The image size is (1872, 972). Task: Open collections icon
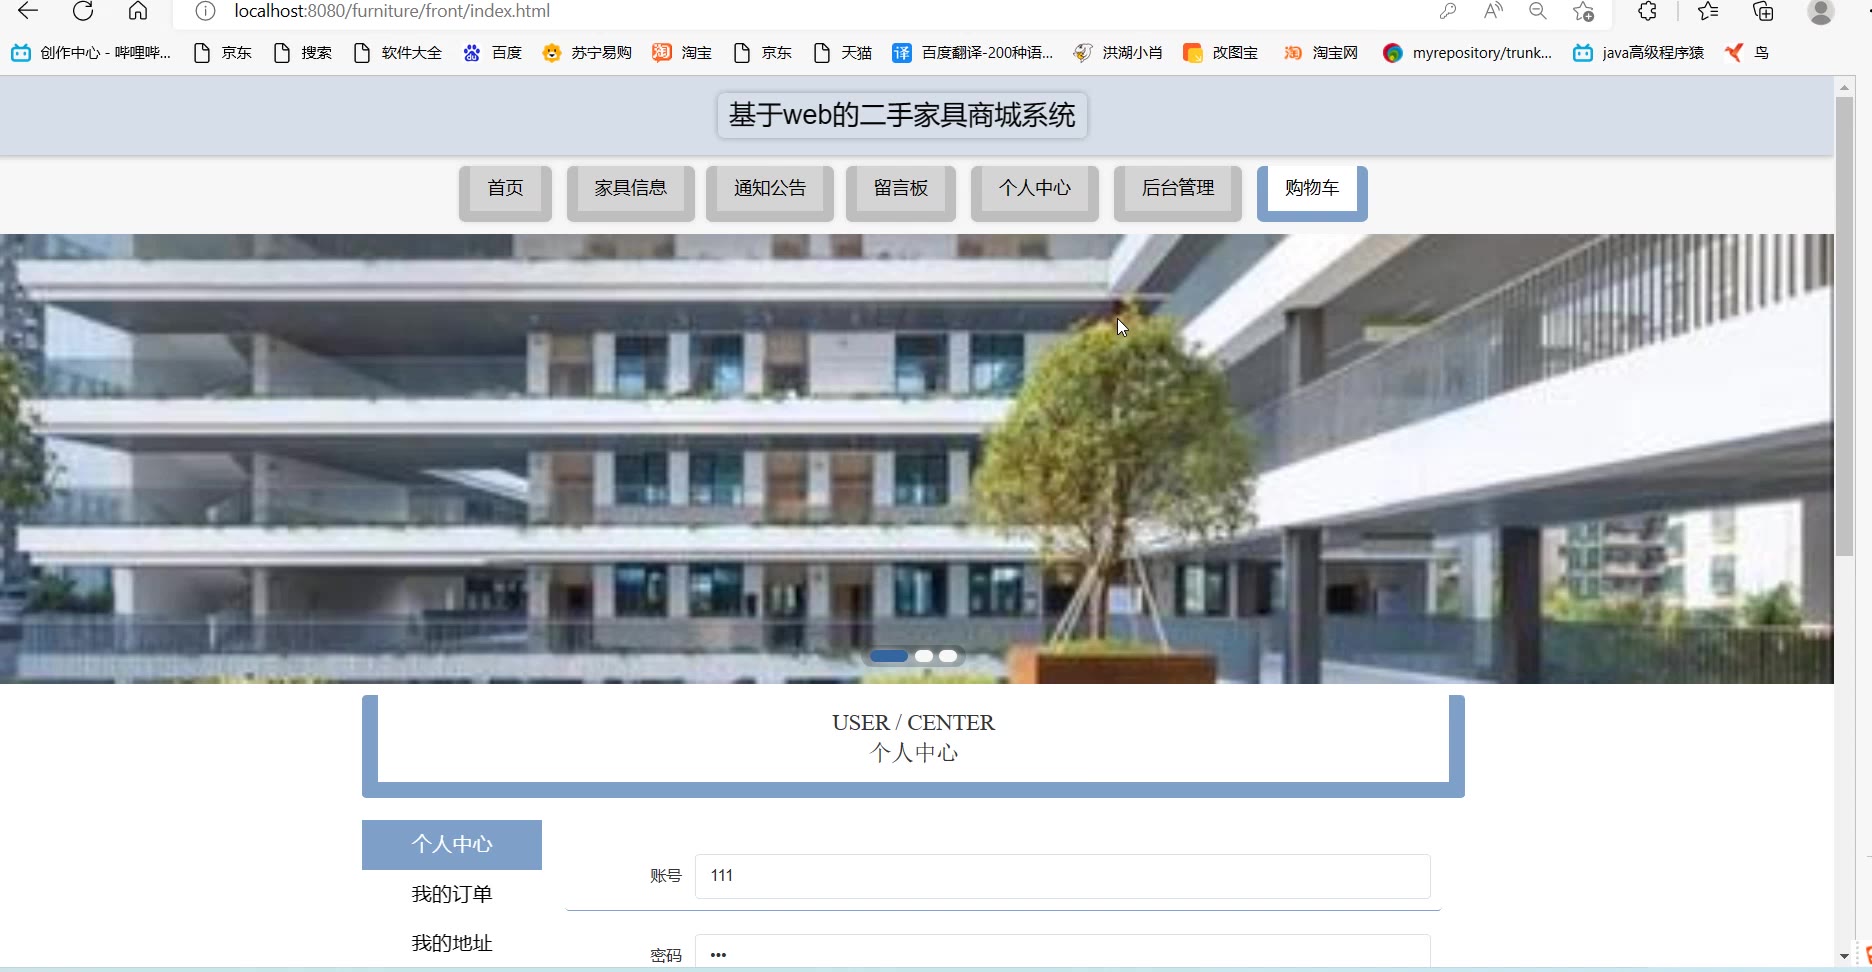coord(1763,11)
